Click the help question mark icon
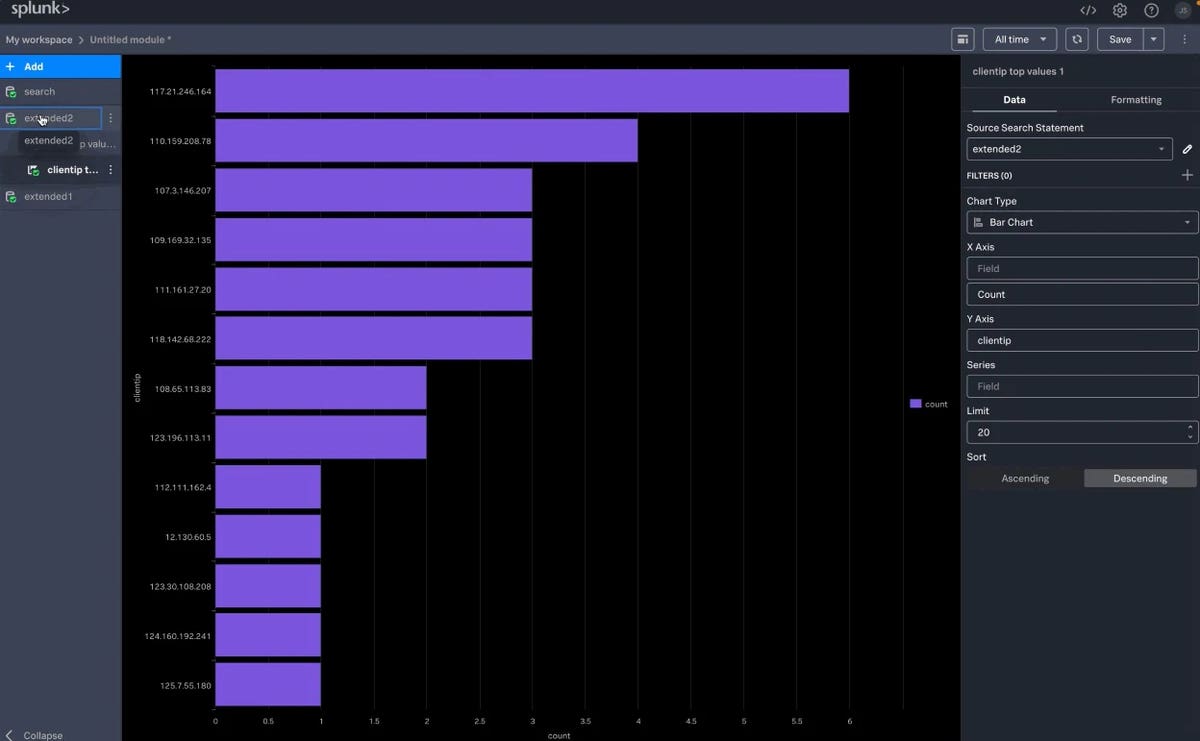 (x=1151, y=10)
